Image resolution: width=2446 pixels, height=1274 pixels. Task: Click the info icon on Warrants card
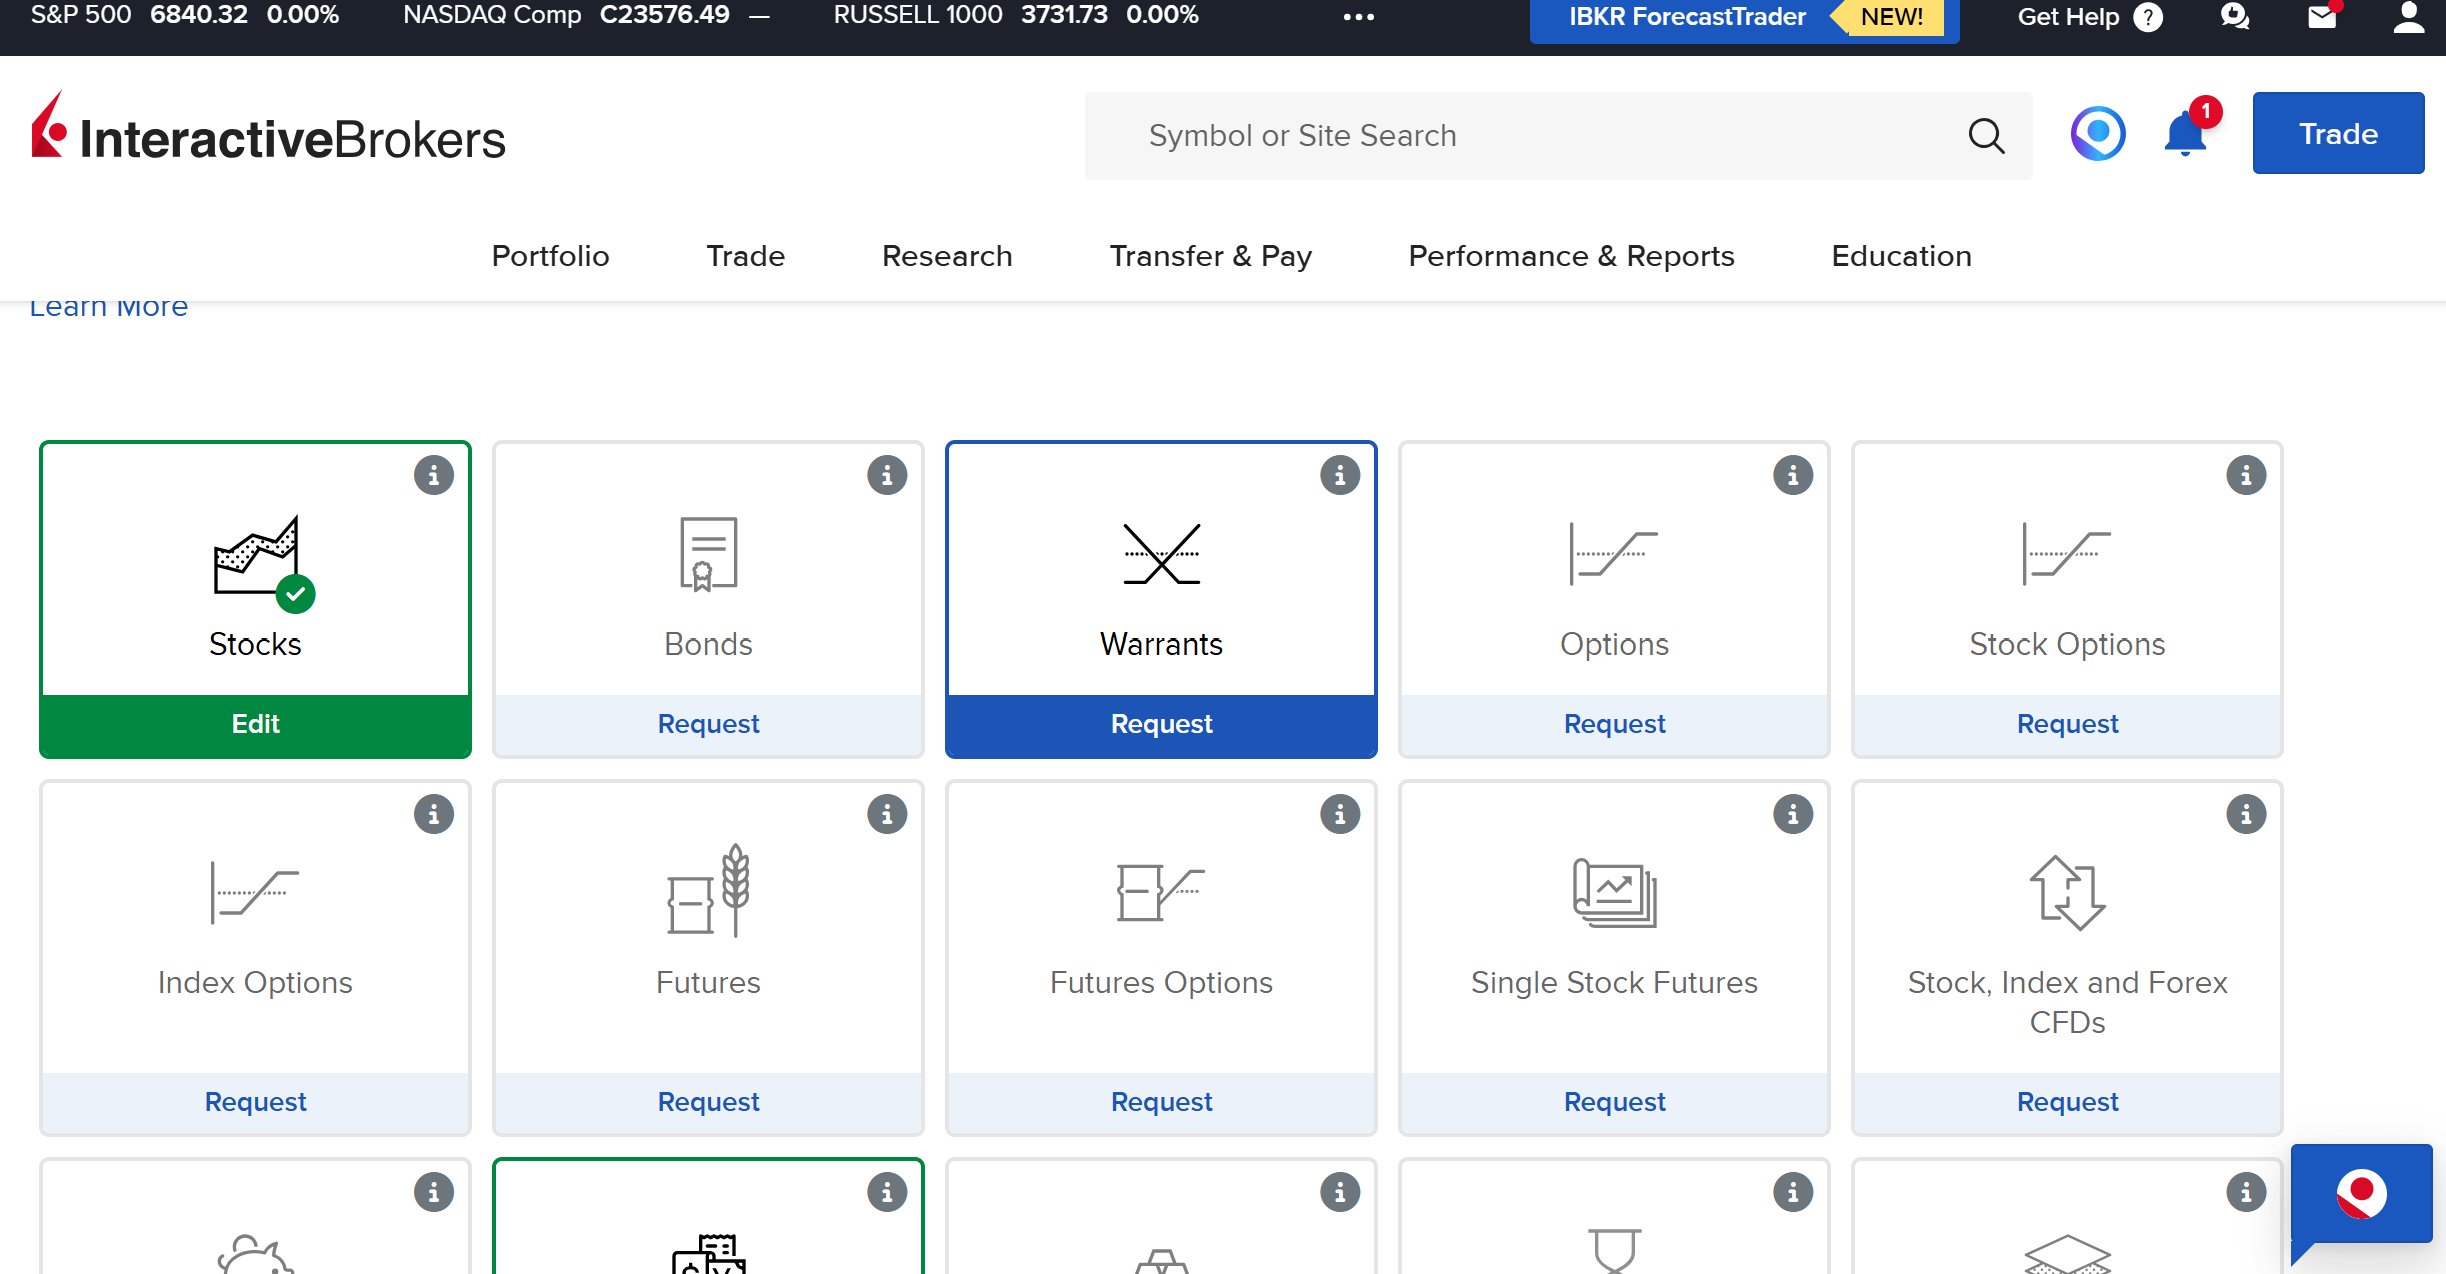coord(1339,476)
